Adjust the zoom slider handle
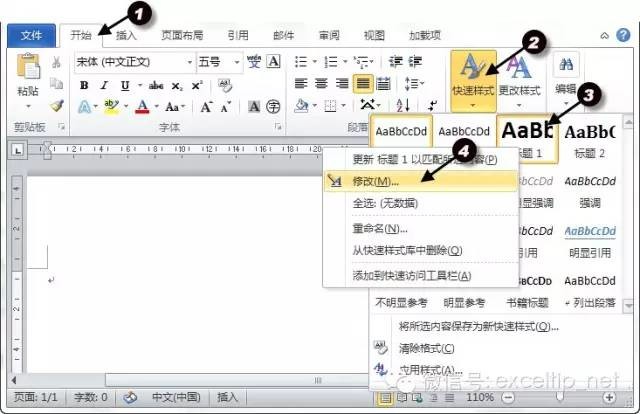Image resolution: width=640 pixels, height=414 pixels. (560, 396)
